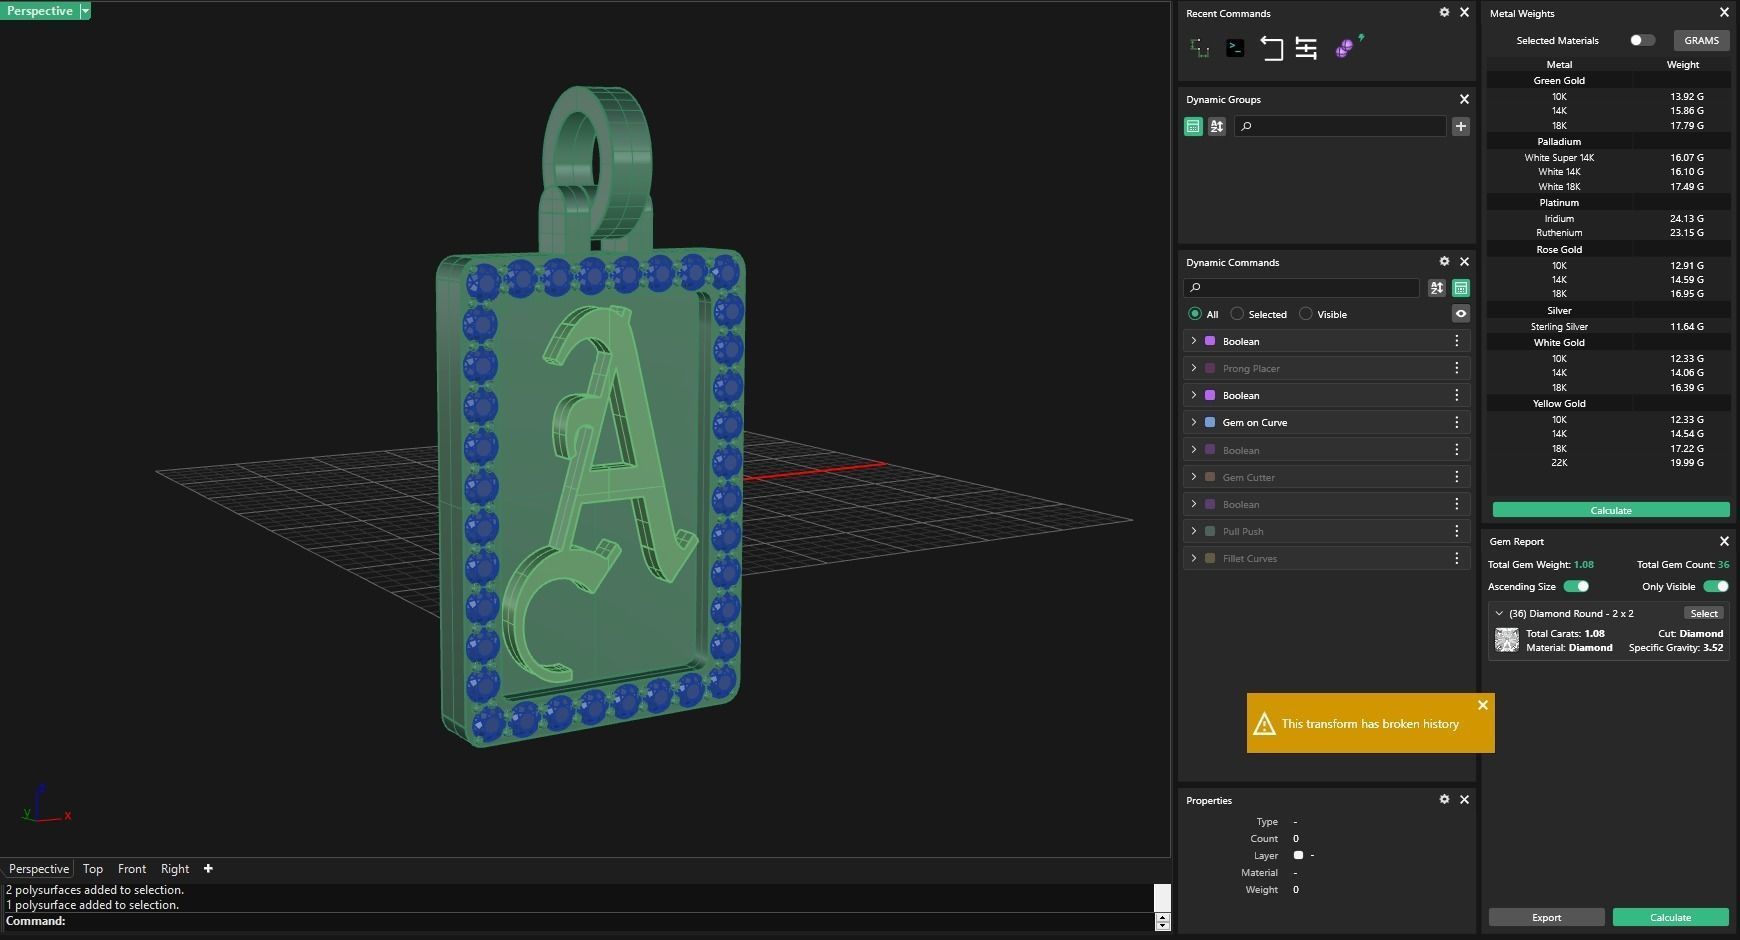Click the dashed selection icon in Recent Commands

click(x=1199, y=48)
